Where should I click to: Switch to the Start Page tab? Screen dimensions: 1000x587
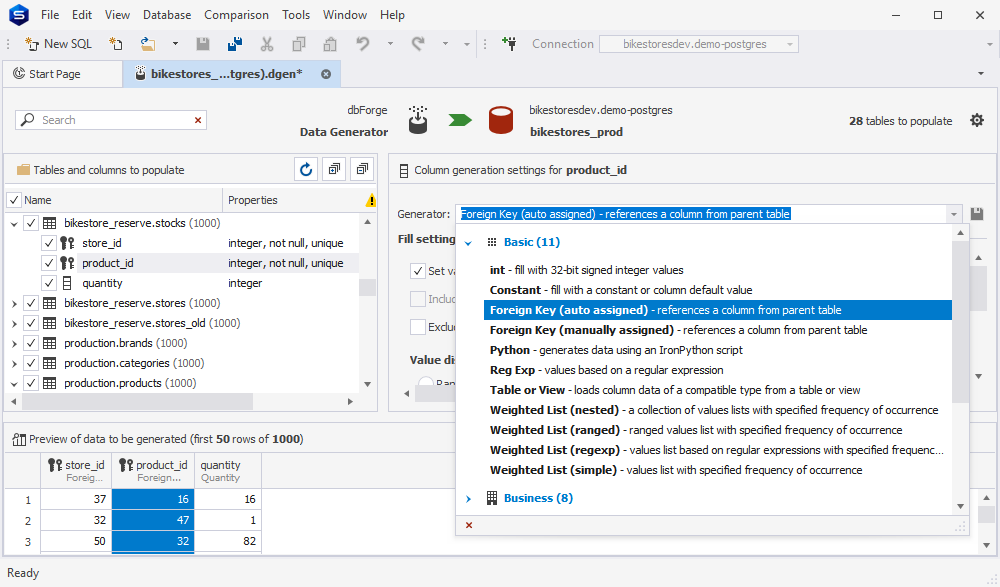[62, 74]
